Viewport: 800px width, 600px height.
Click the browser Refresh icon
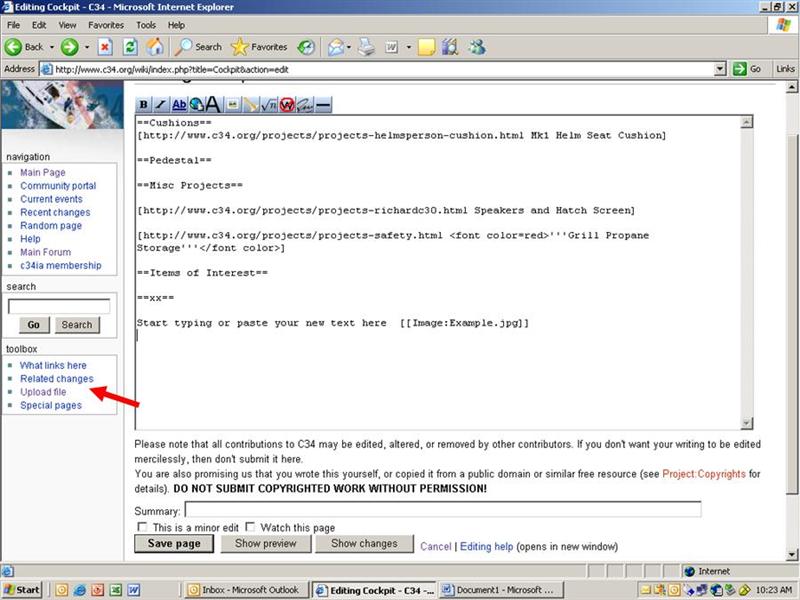(130, 47)
